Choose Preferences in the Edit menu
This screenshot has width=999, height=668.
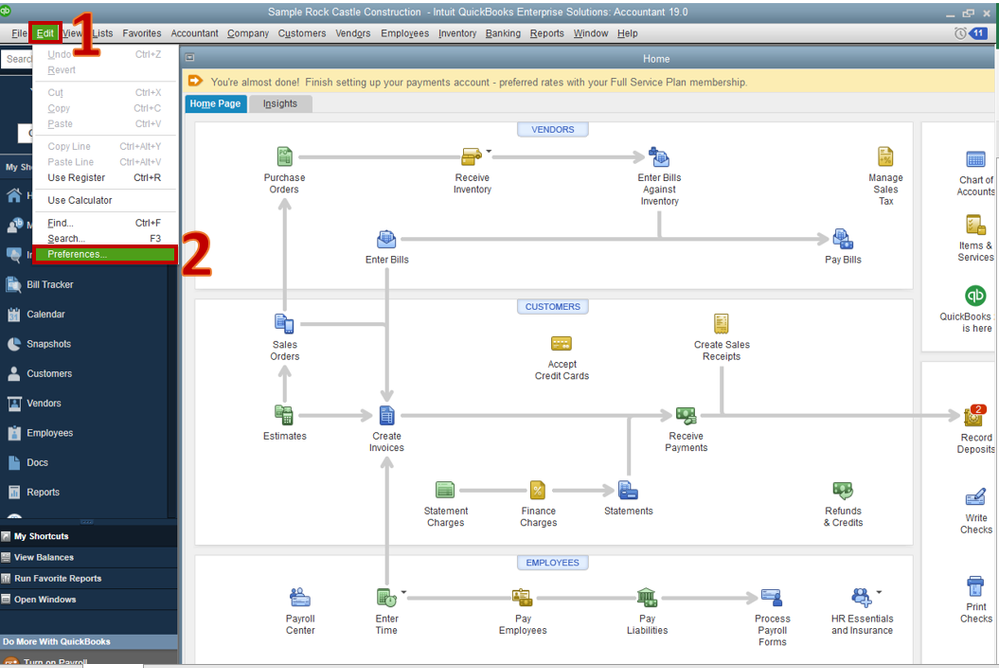(x=105, y=254)
